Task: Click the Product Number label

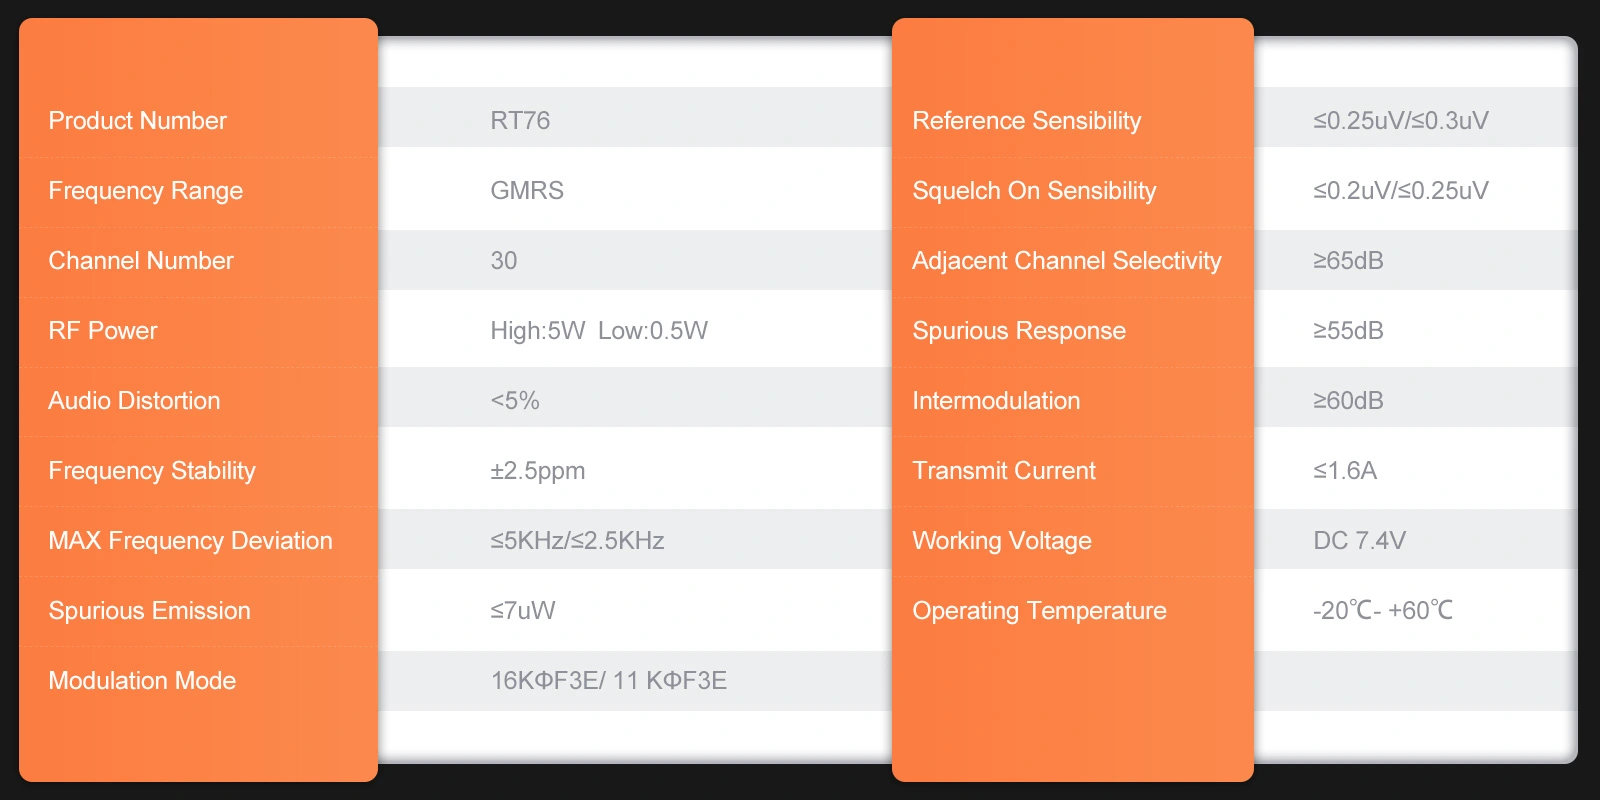Action: pyautogui.click(x=137, y=121)
